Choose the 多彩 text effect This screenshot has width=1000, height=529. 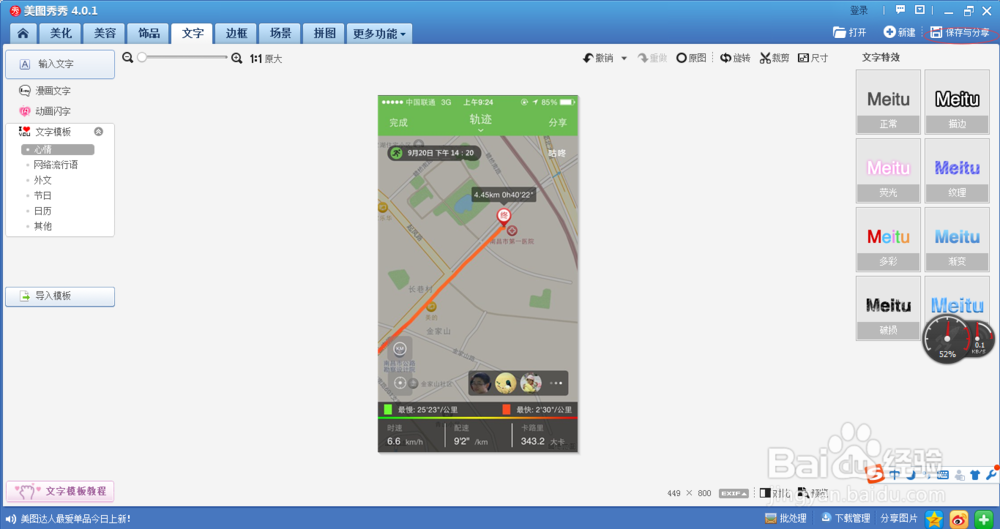pyautogui.click(x=888, y=239)
